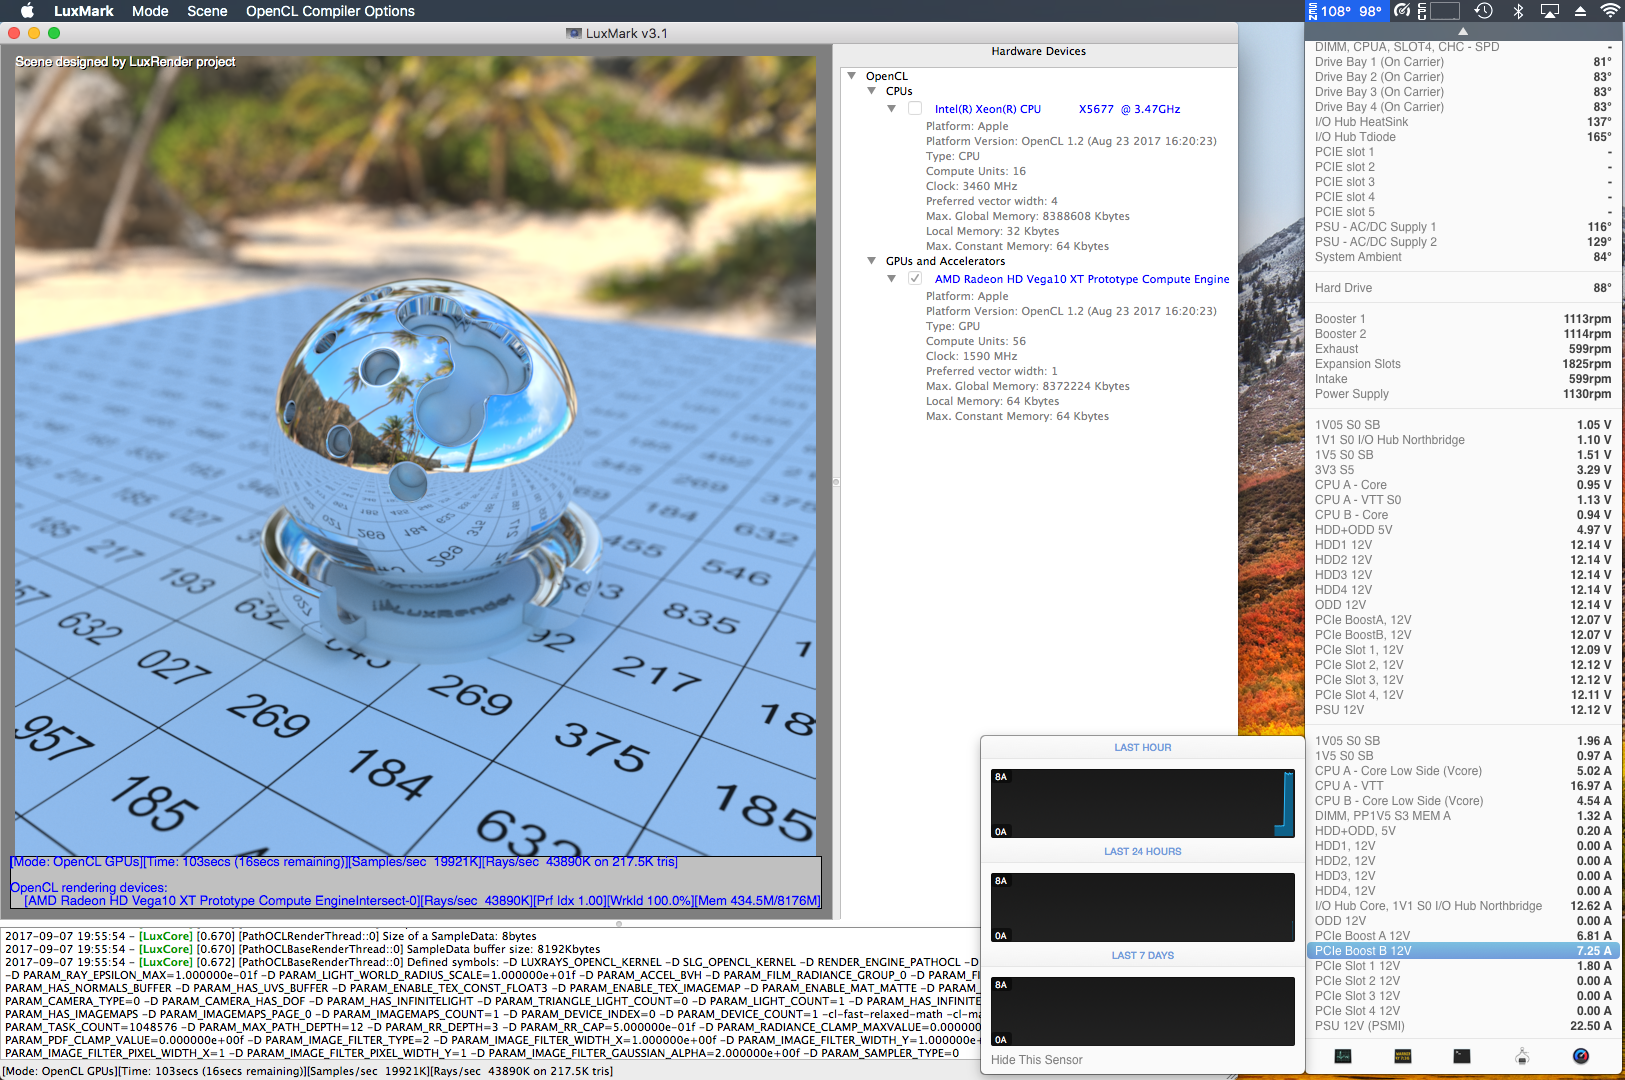Click the bottom status bar mode text

click(307, 1071)
